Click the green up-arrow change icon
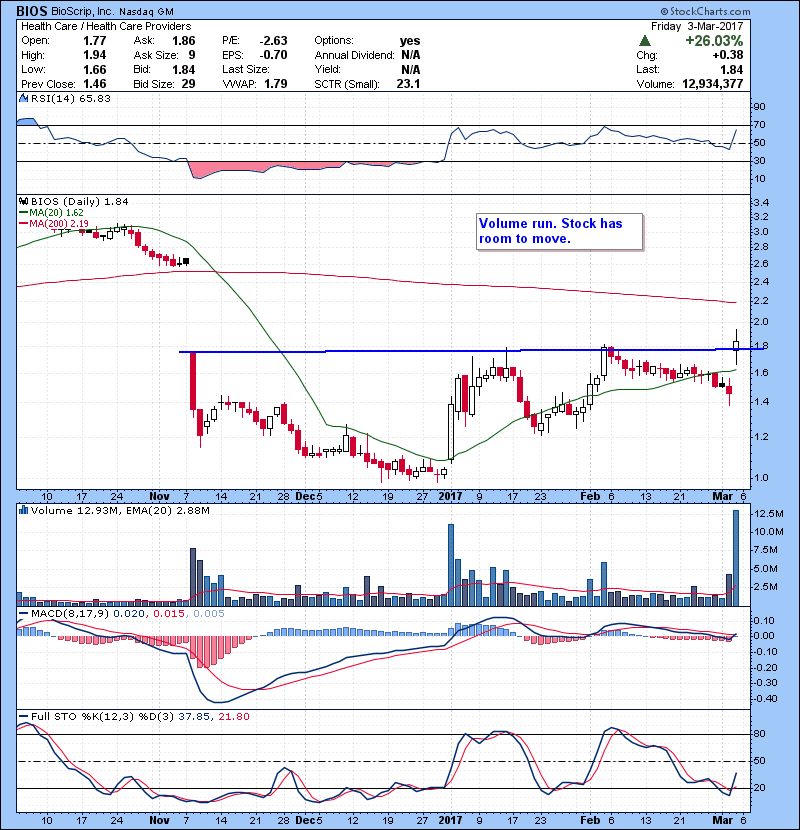This screenshot has height=830, width=800. coord(644,41)
